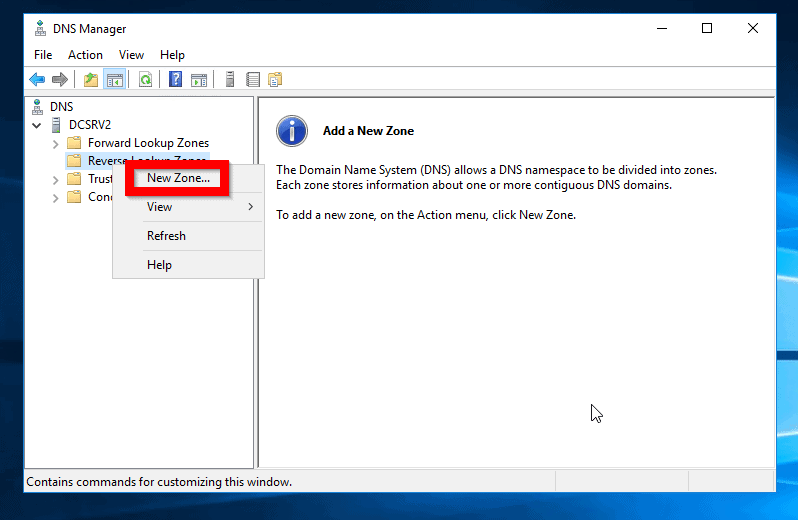Click the Conditional Forwarders folder icon

tap(74, 196)
